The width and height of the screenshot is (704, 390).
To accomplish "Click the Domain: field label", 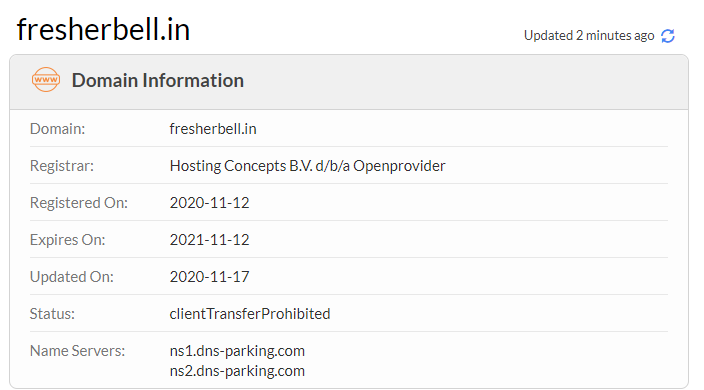I will tap(57, 129).
